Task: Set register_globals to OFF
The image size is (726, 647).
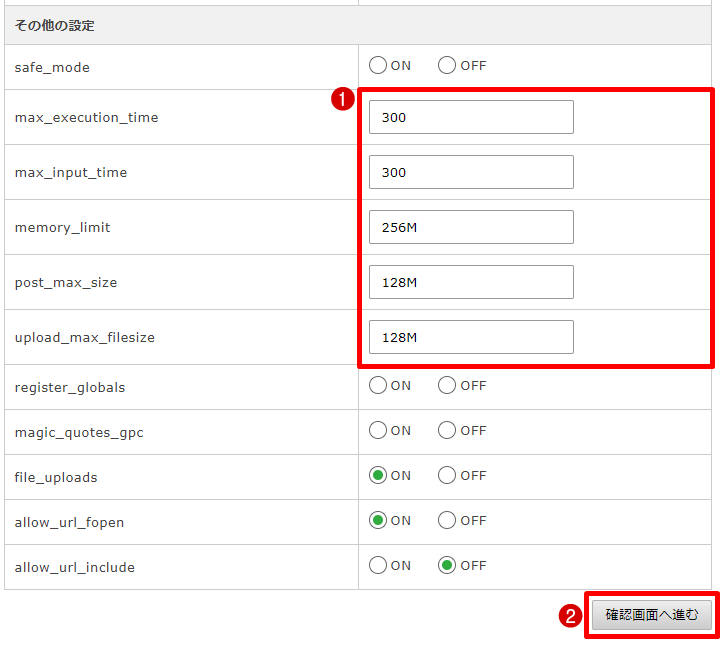Action: pyautogui.click(x=447, y=385)
